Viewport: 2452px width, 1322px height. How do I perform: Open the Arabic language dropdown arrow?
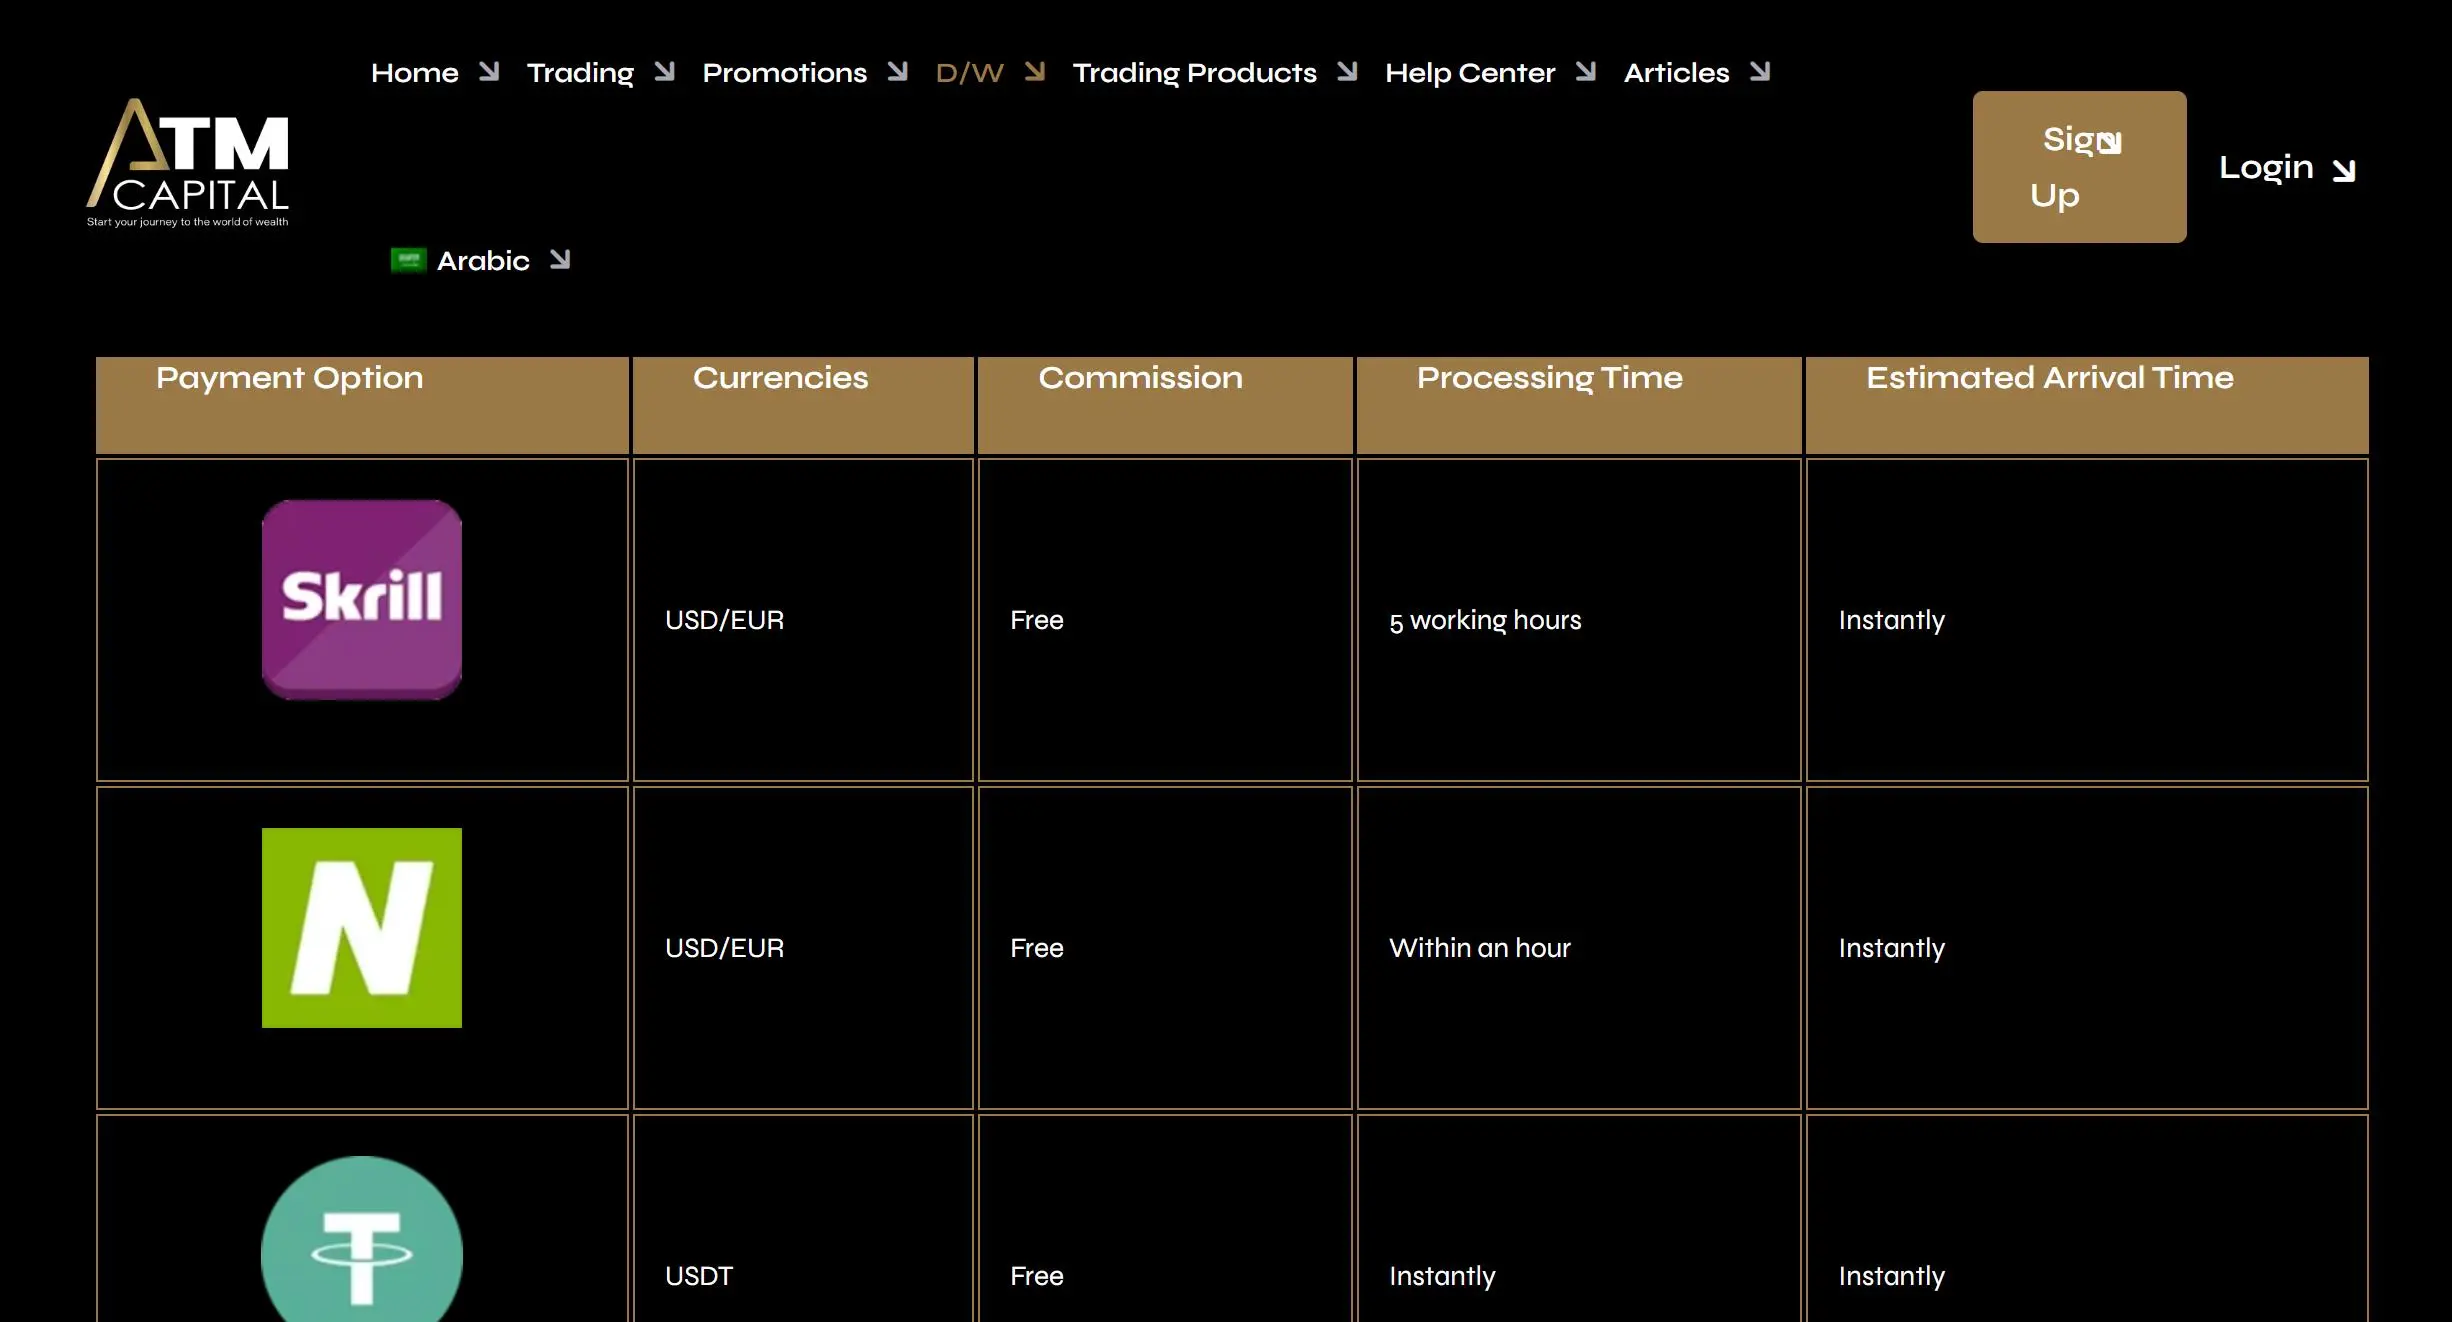tap(560, 259)
